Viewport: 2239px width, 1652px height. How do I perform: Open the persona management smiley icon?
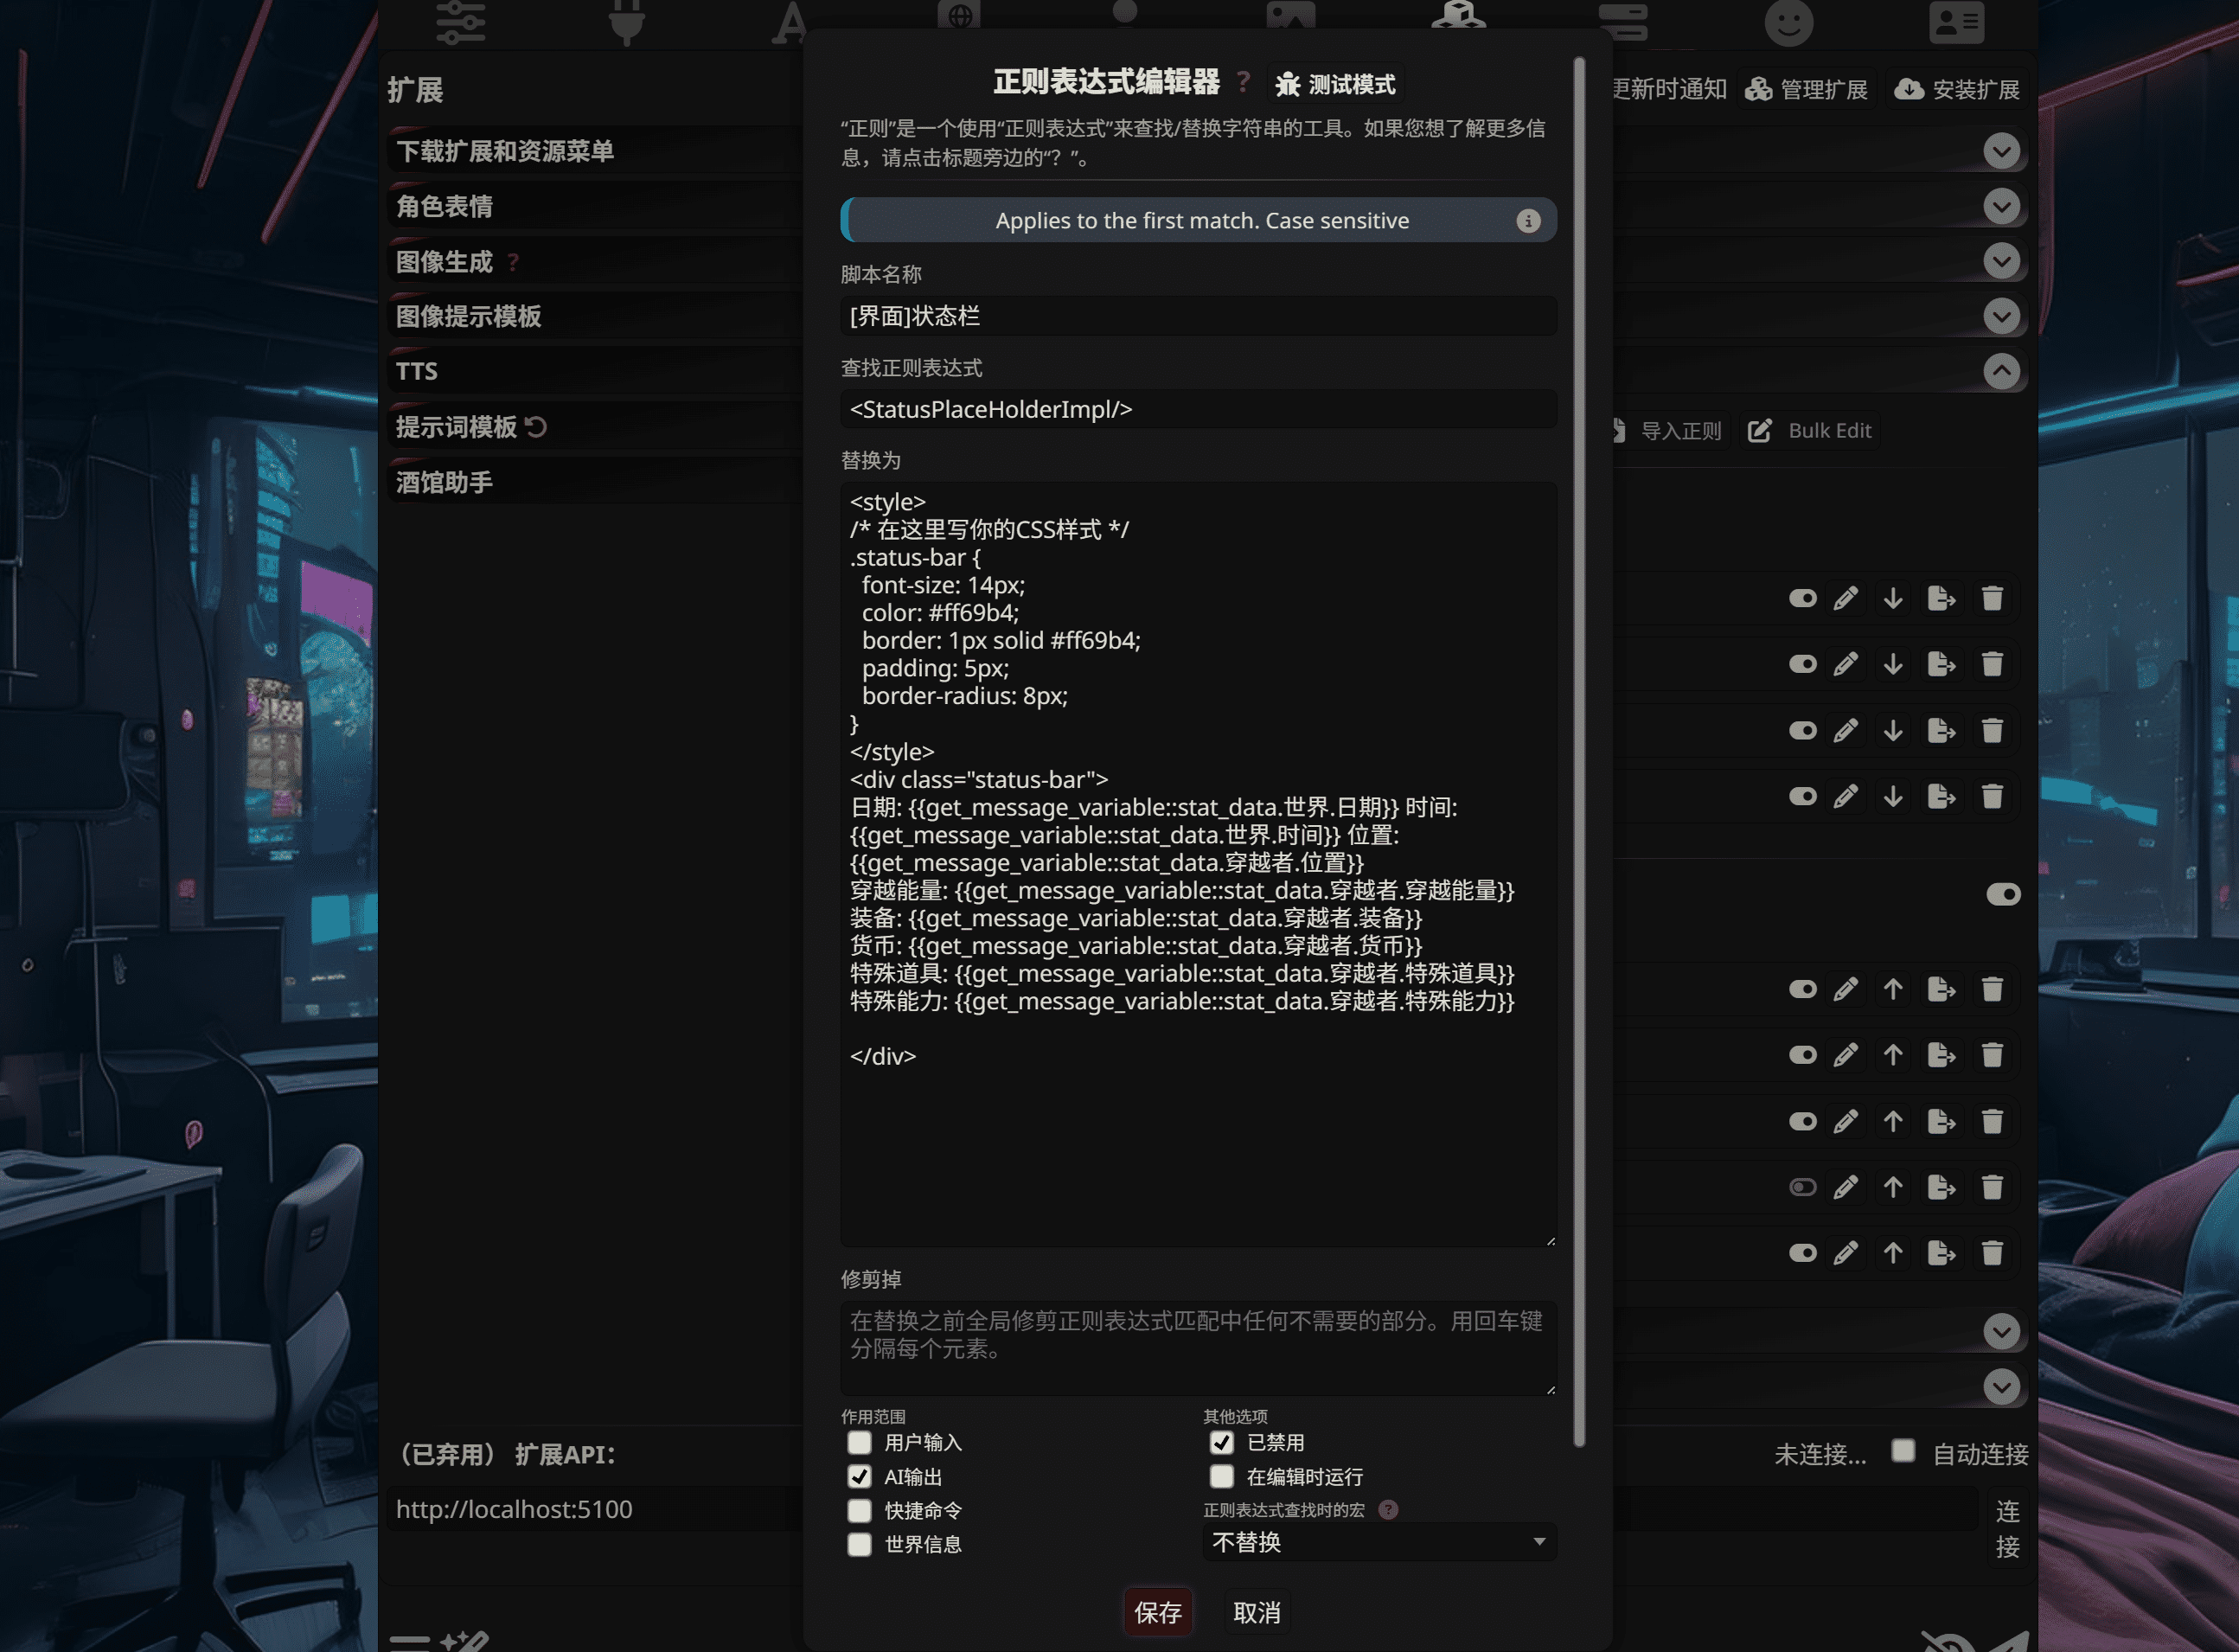tap(1788, 22)
